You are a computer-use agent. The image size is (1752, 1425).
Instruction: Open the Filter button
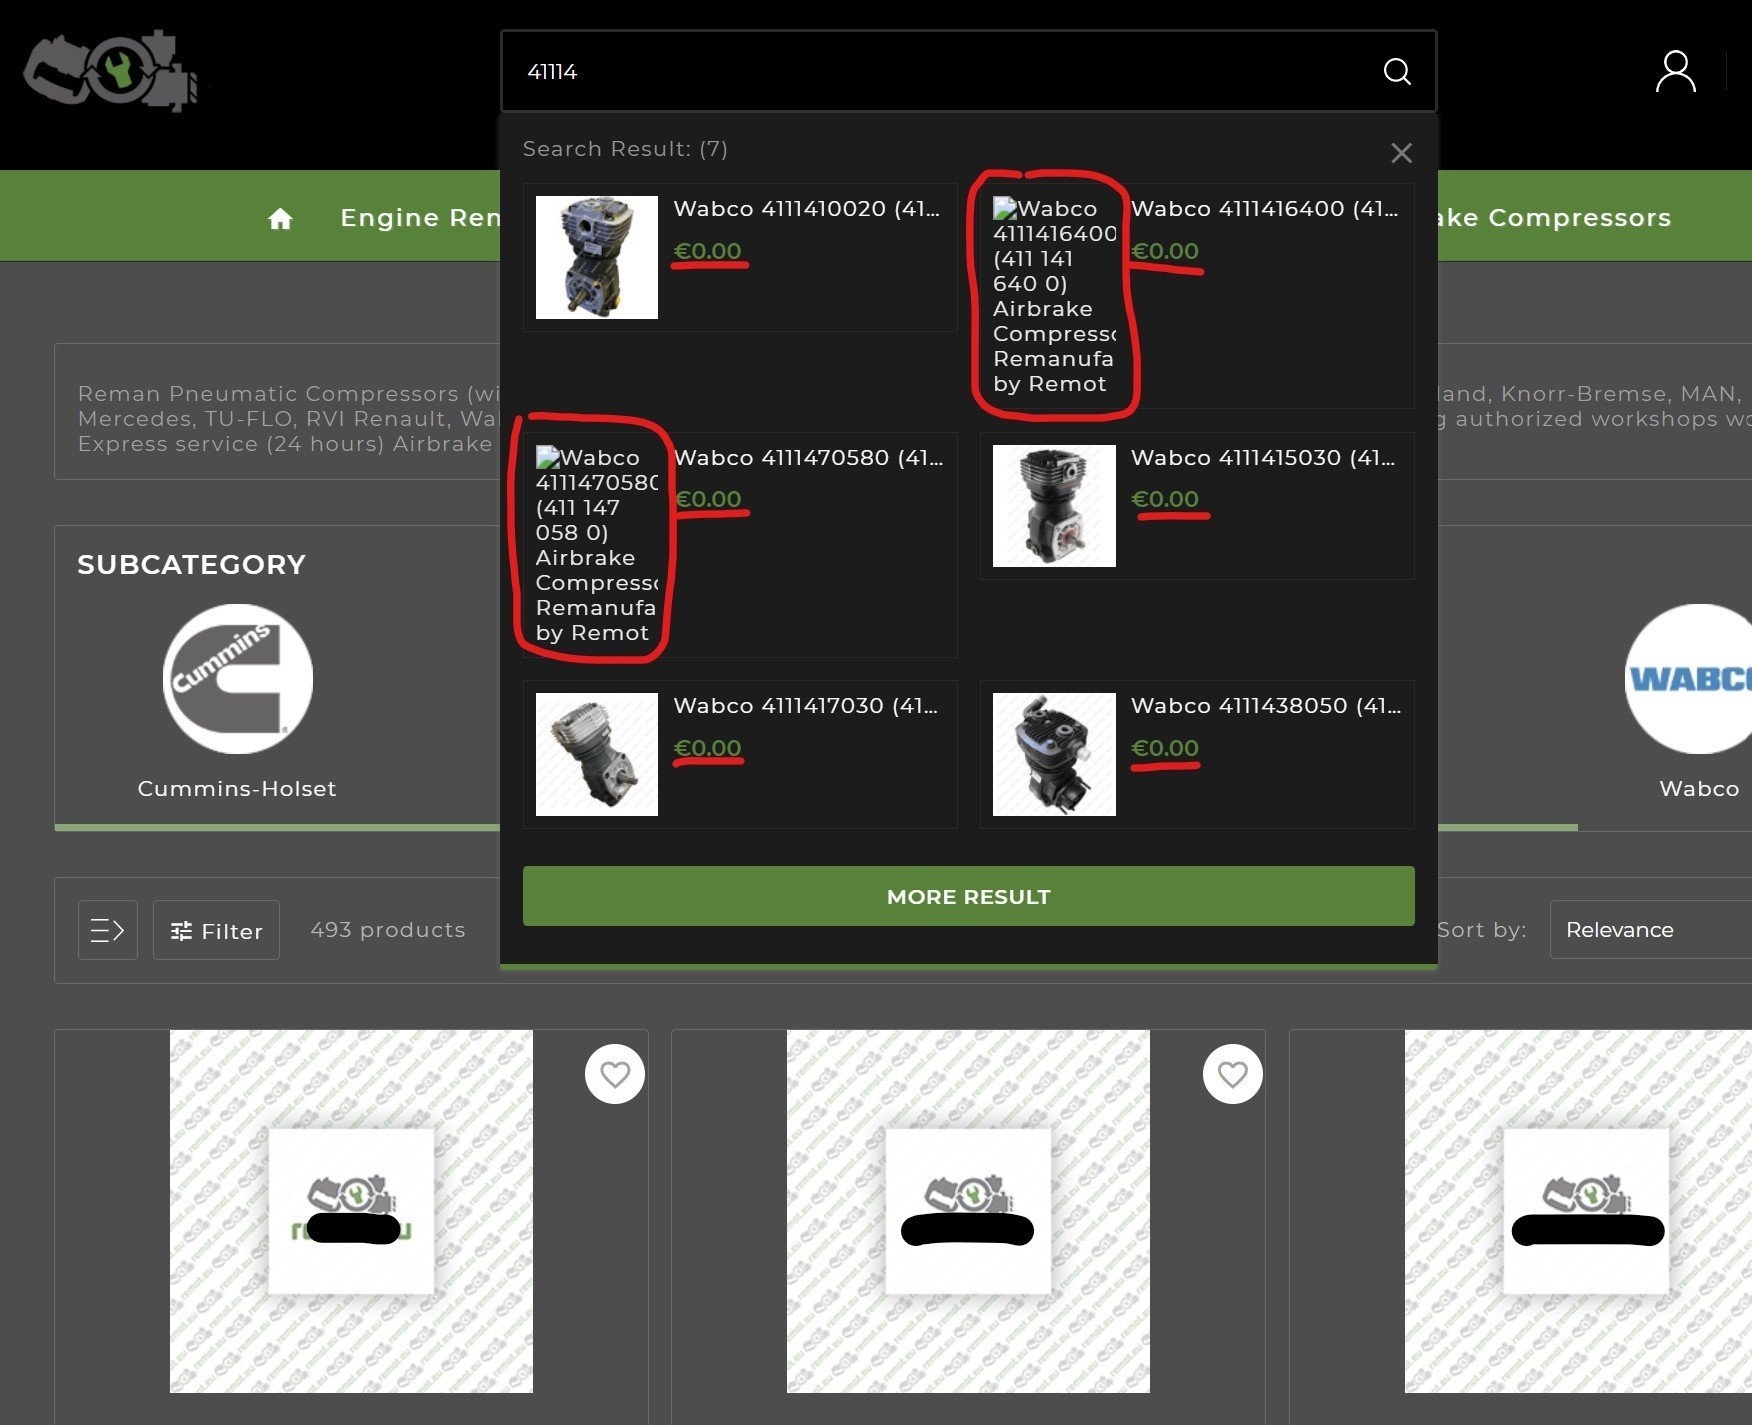[x=216, y=930]
